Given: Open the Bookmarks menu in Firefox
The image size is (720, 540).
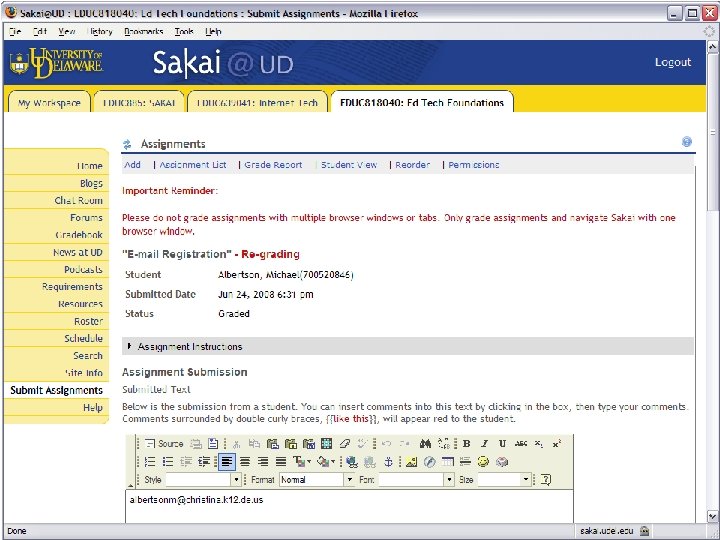Looking at the screenshot, I should [144, 32].
